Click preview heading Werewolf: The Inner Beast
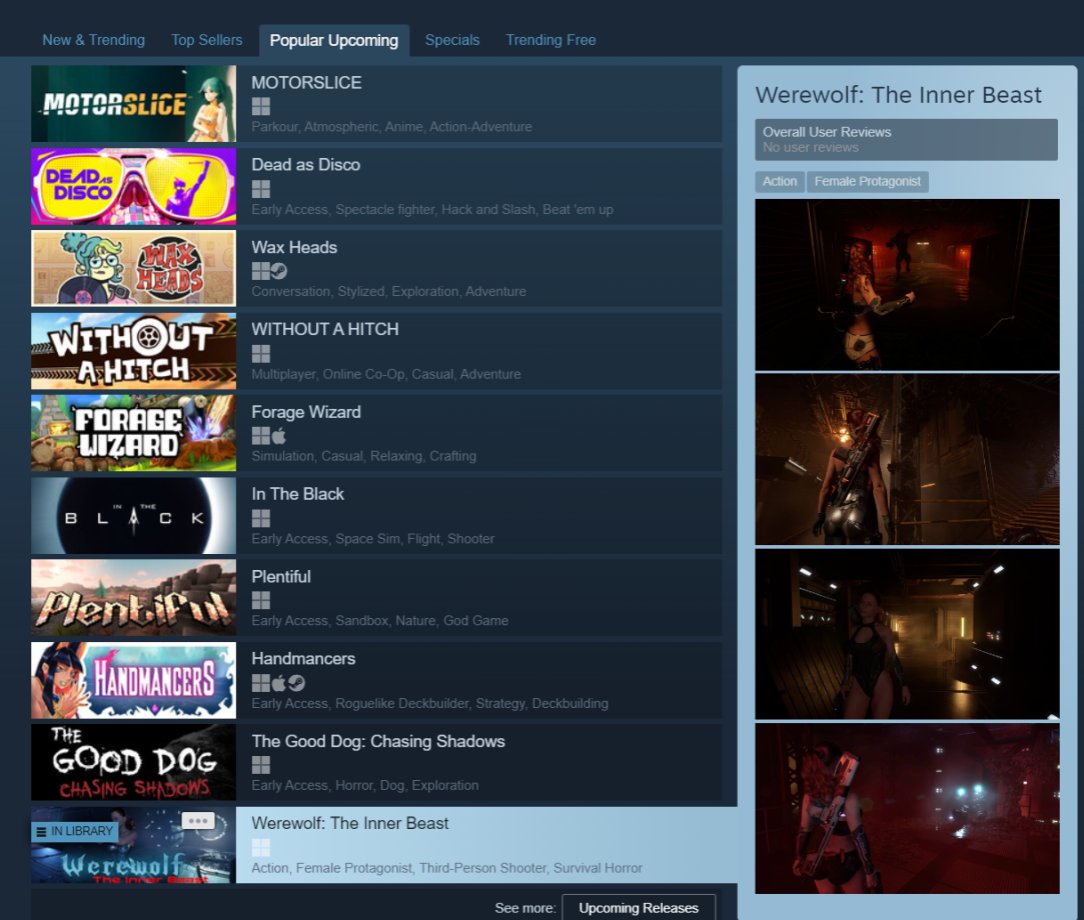 pos(898,95)
